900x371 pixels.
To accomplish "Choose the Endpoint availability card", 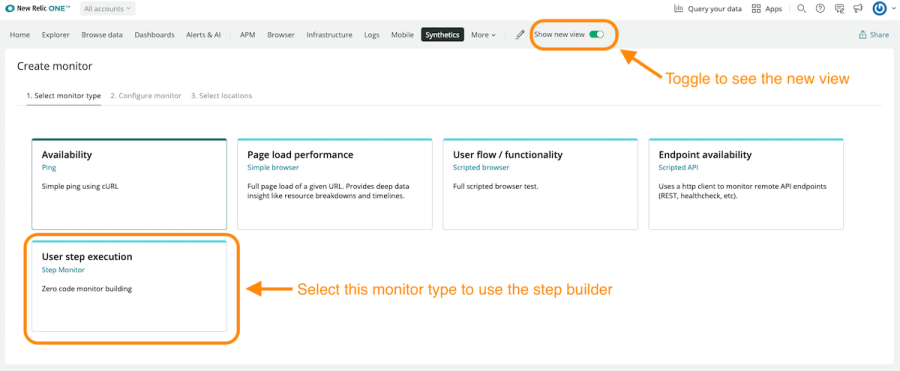I will [x=746, y=184].
